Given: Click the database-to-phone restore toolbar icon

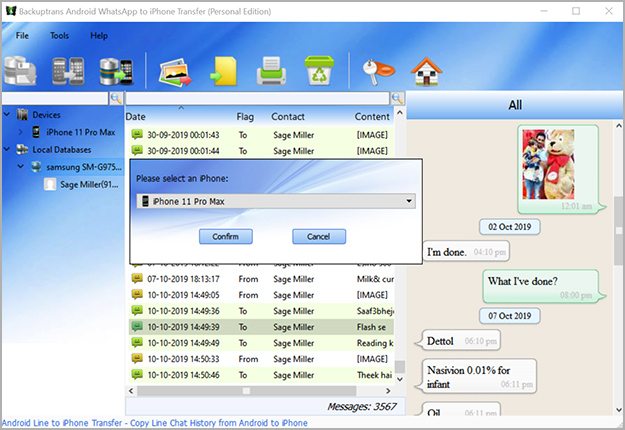Looking at the screenshot, I should [115, 71].
